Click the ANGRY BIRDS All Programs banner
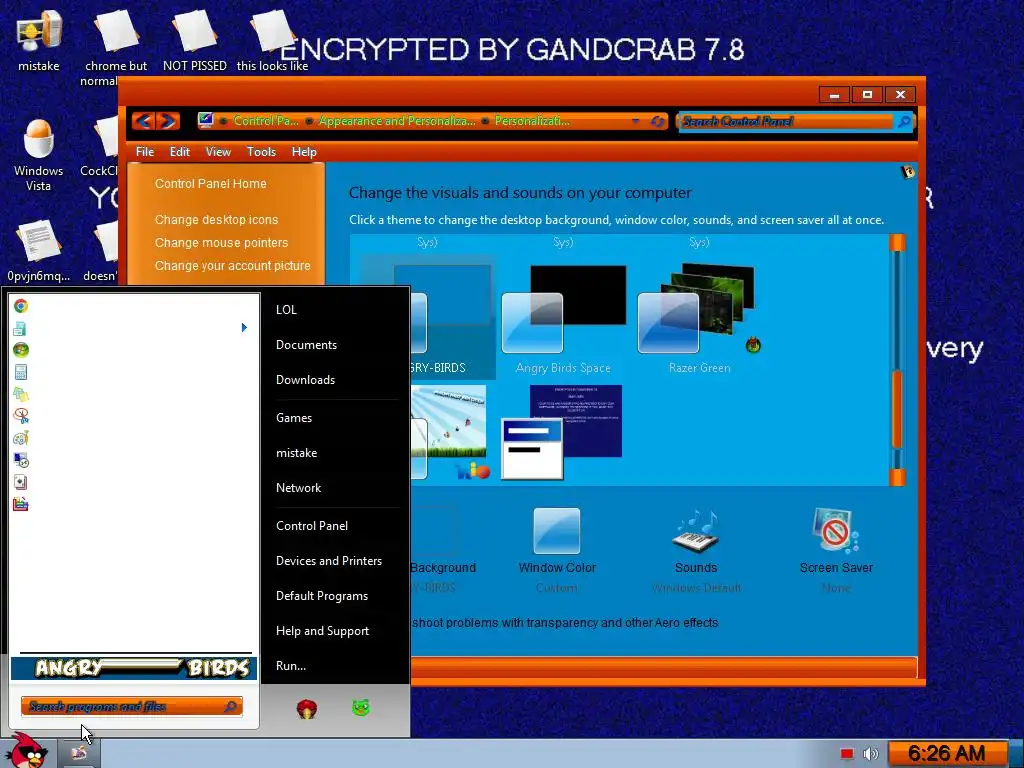Viewport: 1024px width, 768px height. pyautogui.click(x=134, y=668)
